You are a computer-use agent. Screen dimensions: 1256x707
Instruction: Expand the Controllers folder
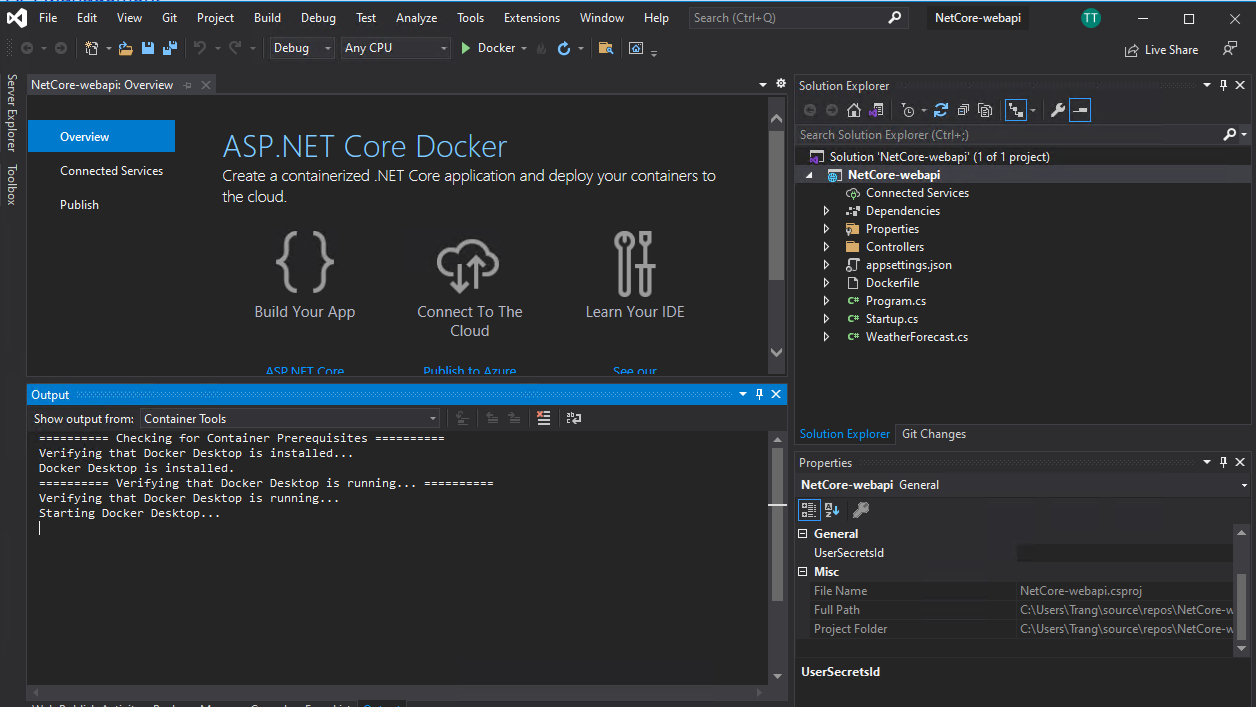[x=826, y=247]
